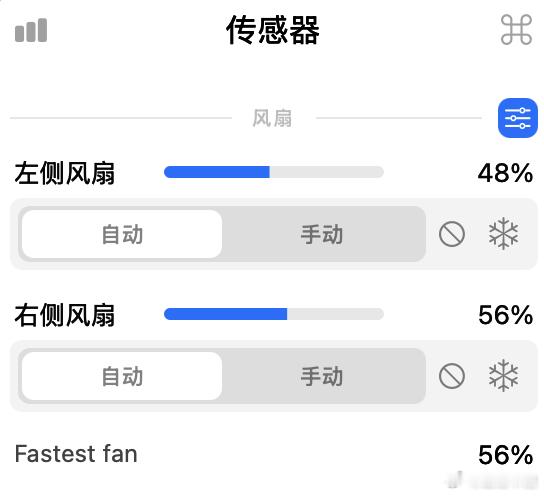
Task: Toggle the blue fan controls sliders icon
Action: pos(517,118)
